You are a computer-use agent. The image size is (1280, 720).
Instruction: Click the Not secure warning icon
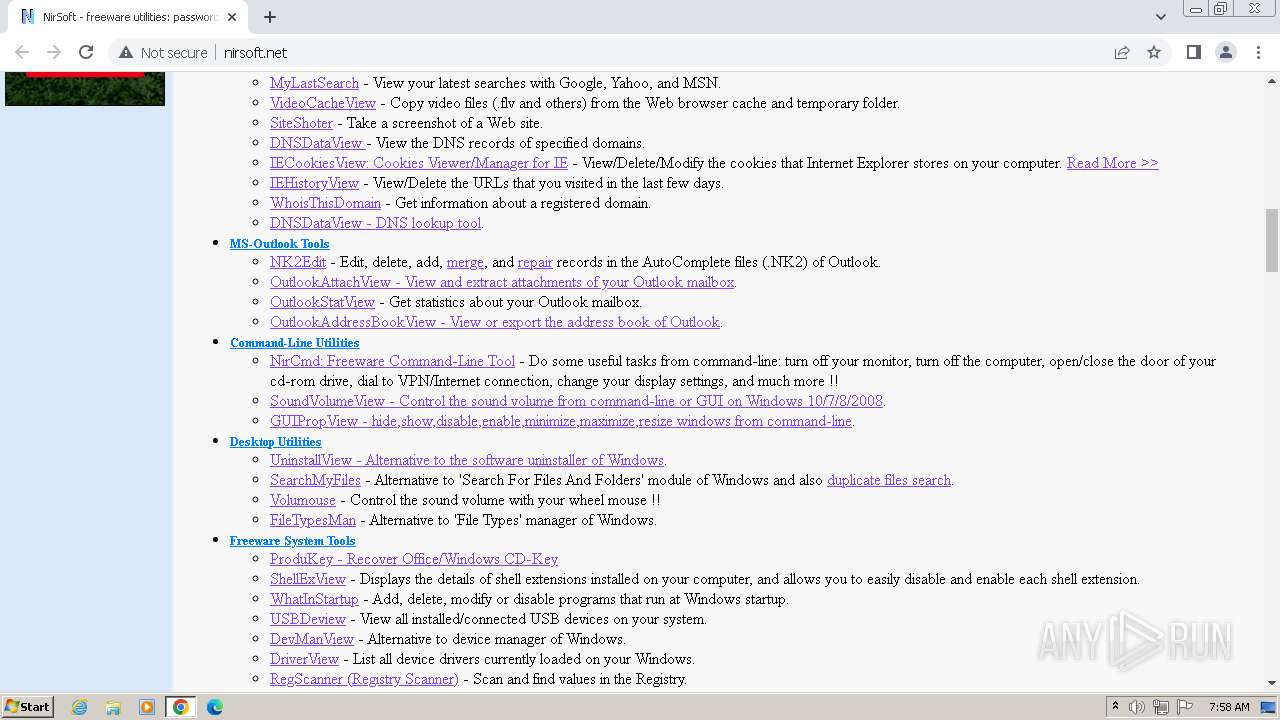coord(126,52)
